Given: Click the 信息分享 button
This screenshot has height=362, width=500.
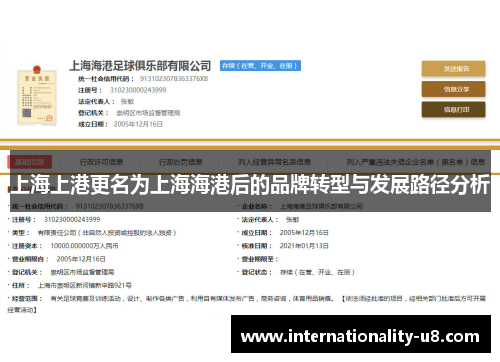Looking at the screenshot, I should (x=453, y=89).
